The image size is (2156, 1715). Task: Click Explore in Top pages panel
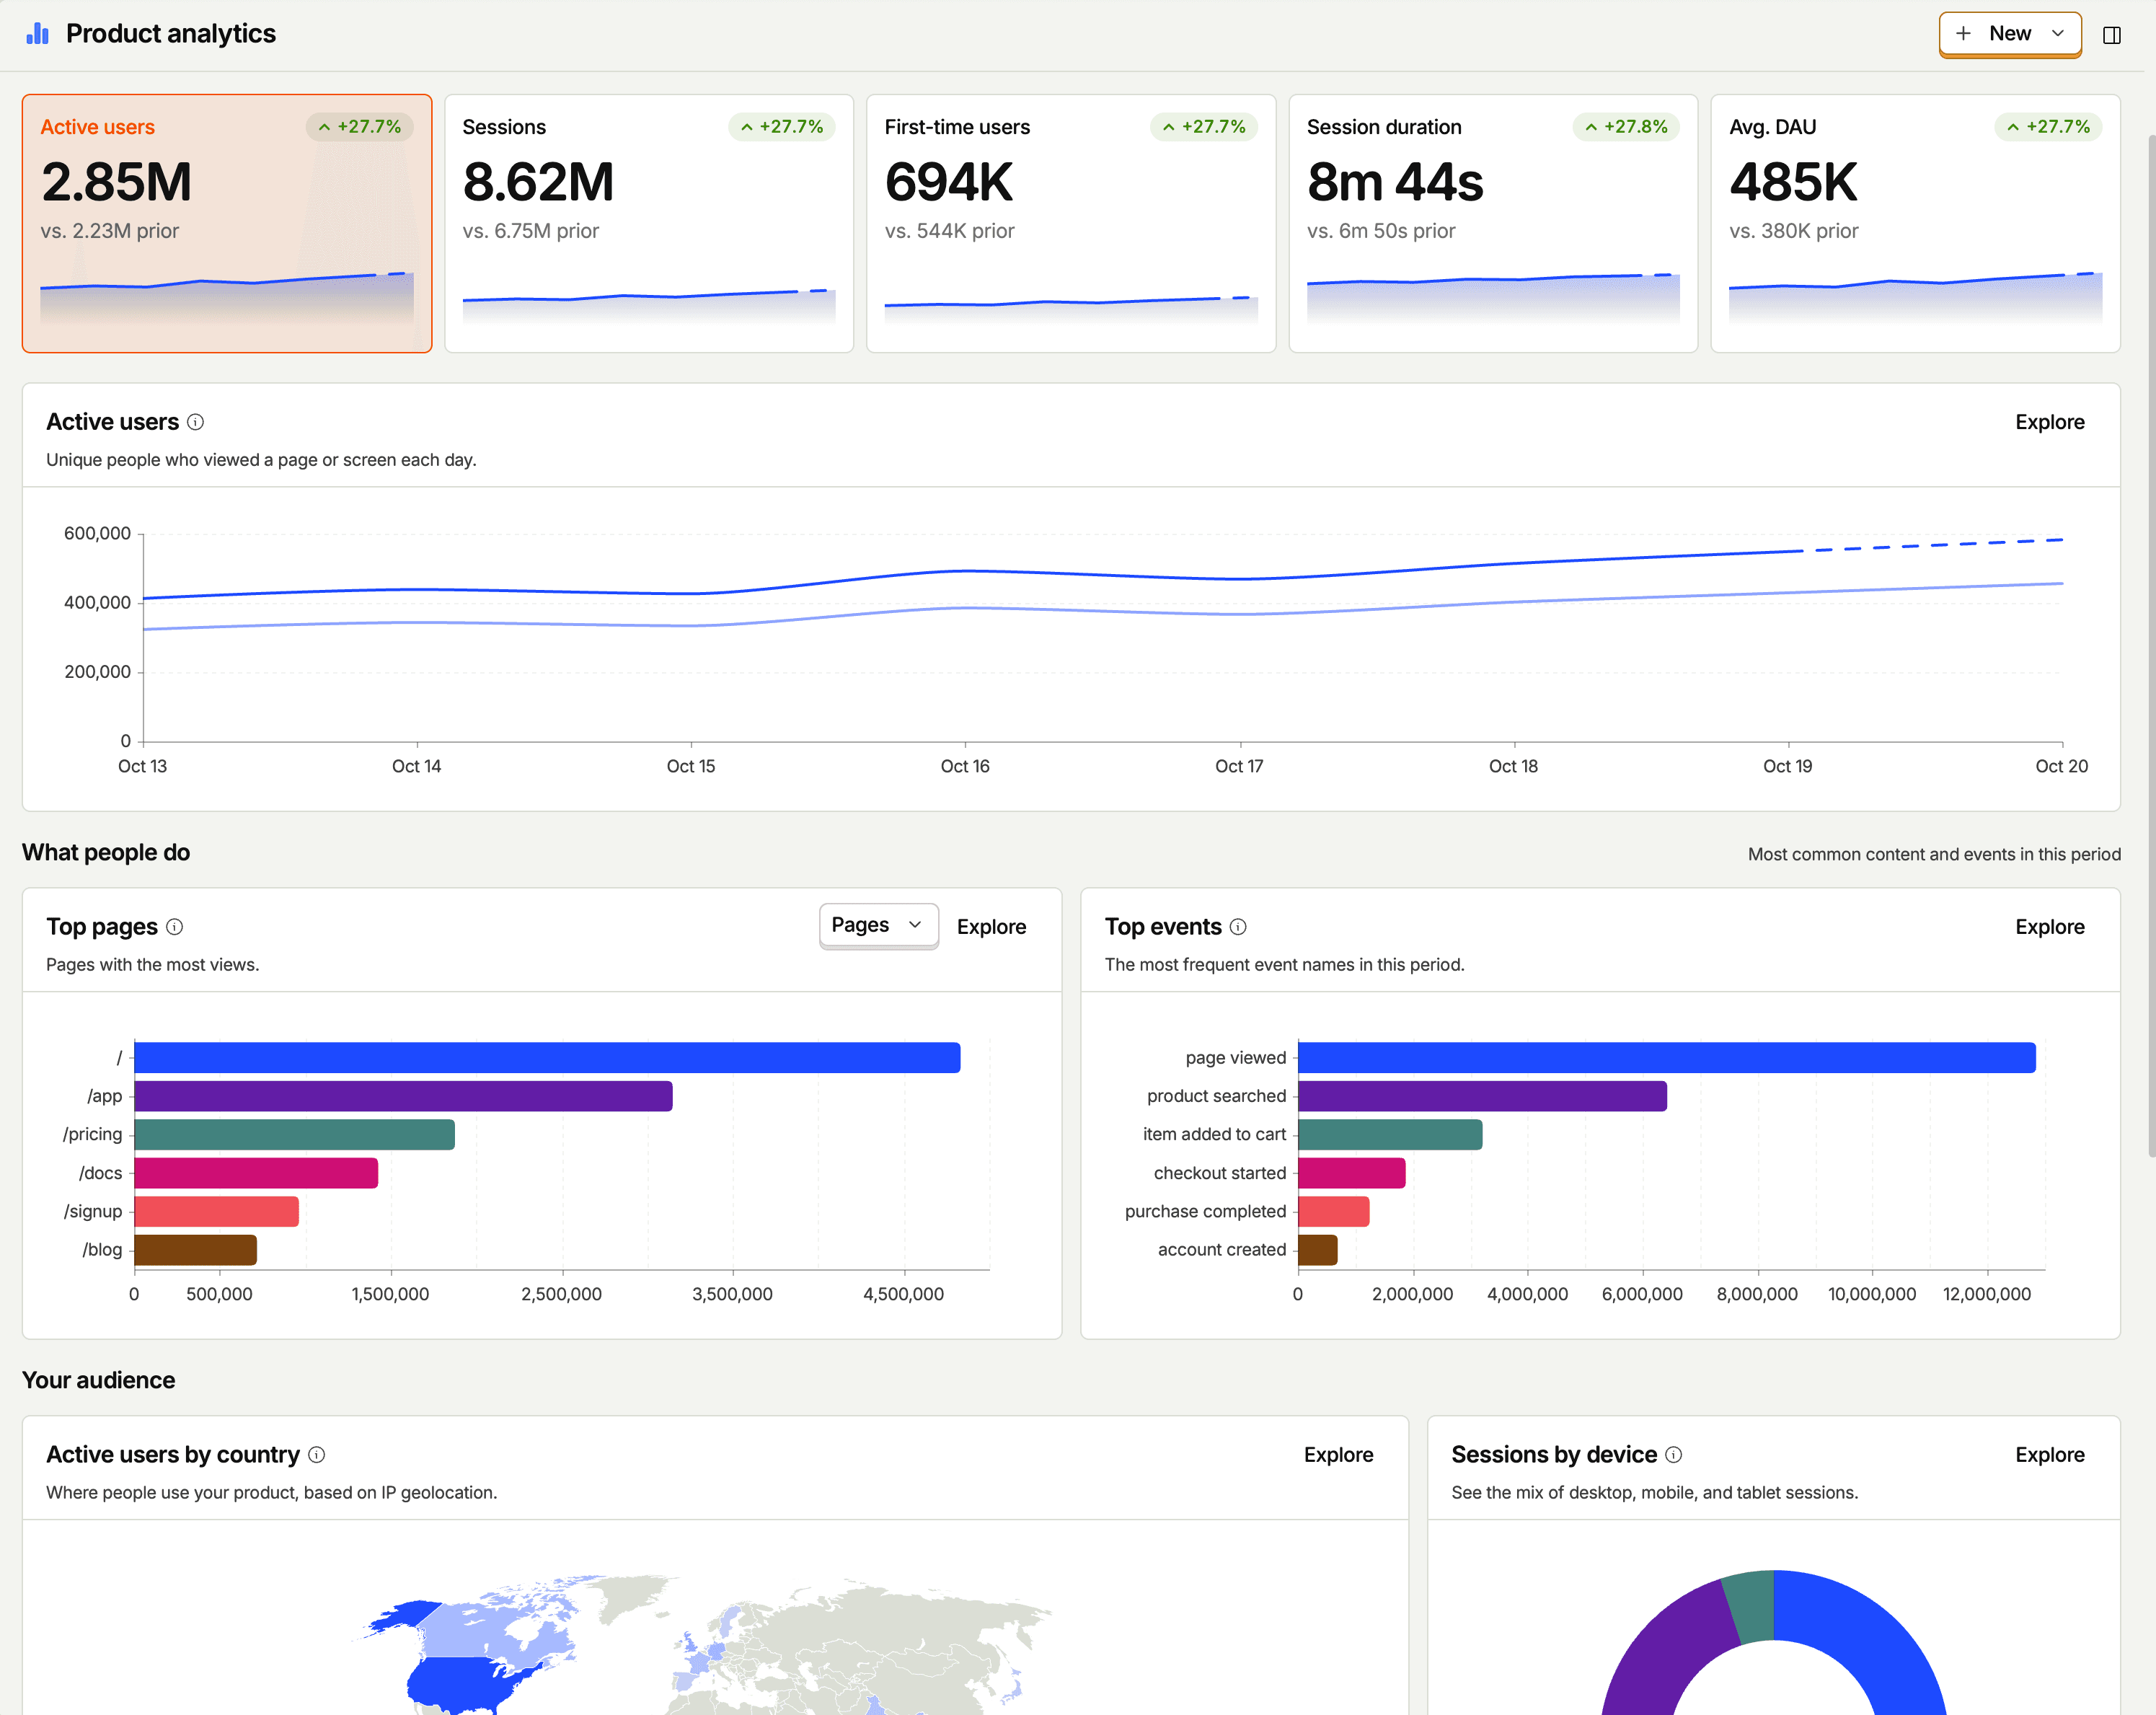(x=991, y=927)
